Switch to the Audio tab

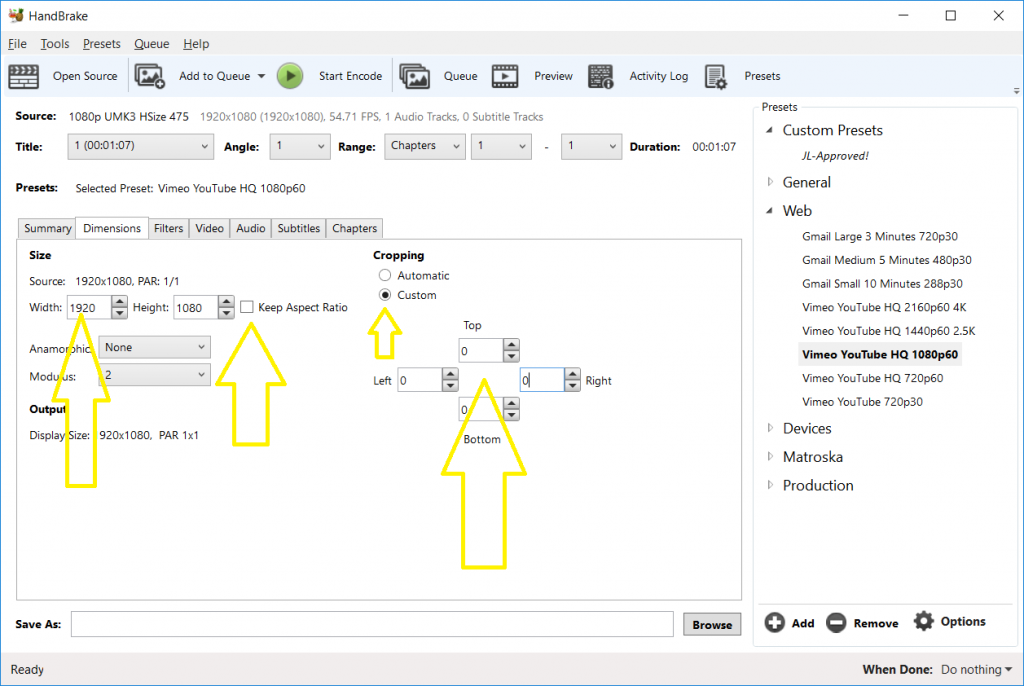(251, 228)
